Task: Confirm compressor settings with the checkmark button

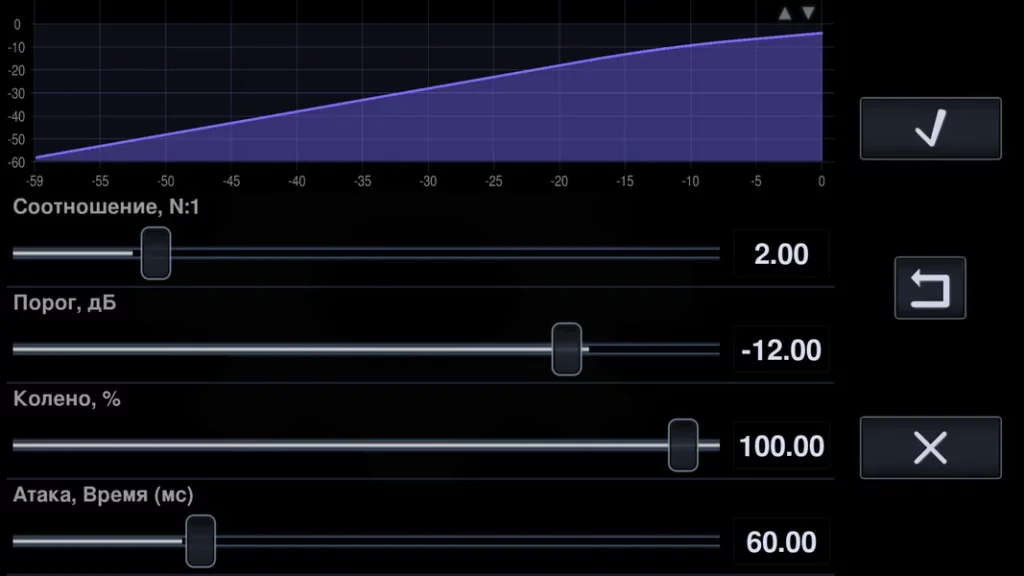Action: [x=930, y=129]
